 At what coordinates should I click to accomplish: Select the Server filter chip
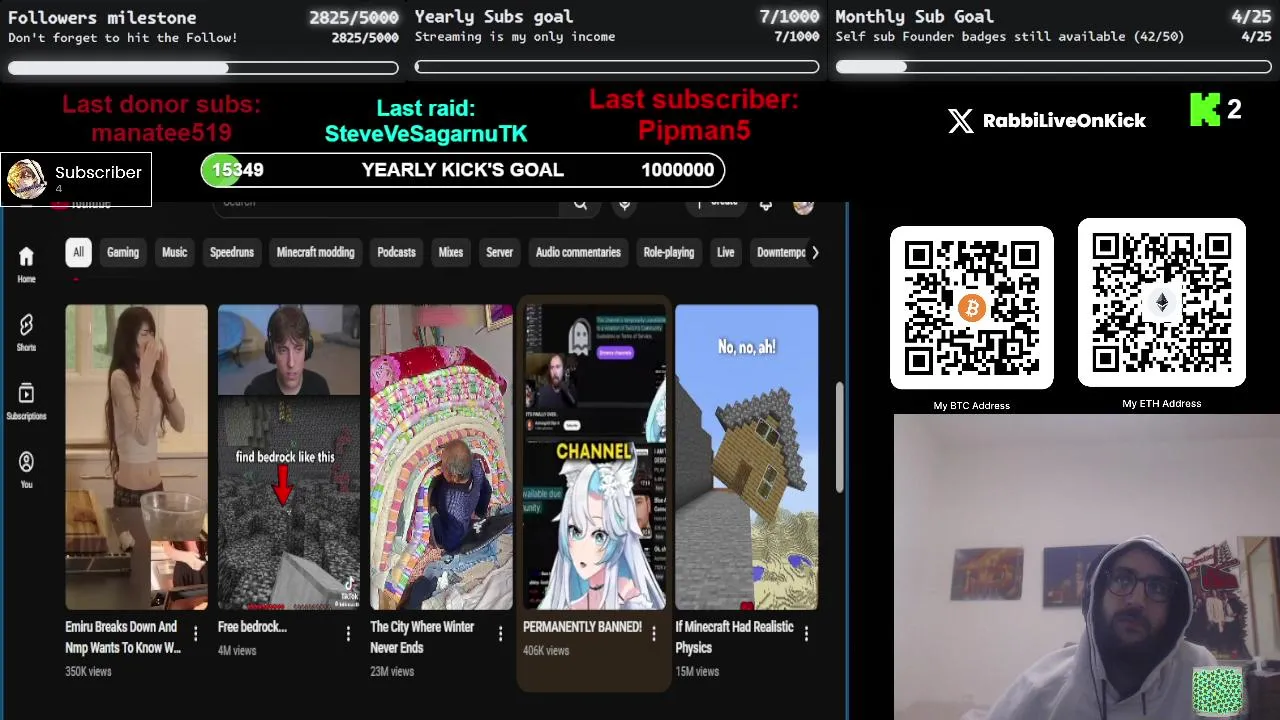pyautogui.click(x=500, y=252)
